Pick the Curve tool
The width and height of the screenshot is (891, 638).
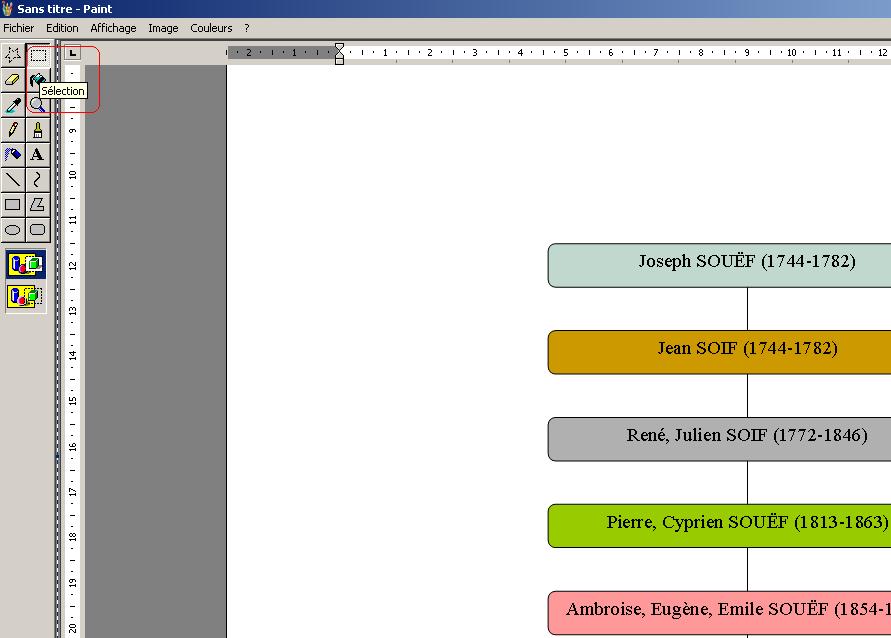(x=37, y=180)
